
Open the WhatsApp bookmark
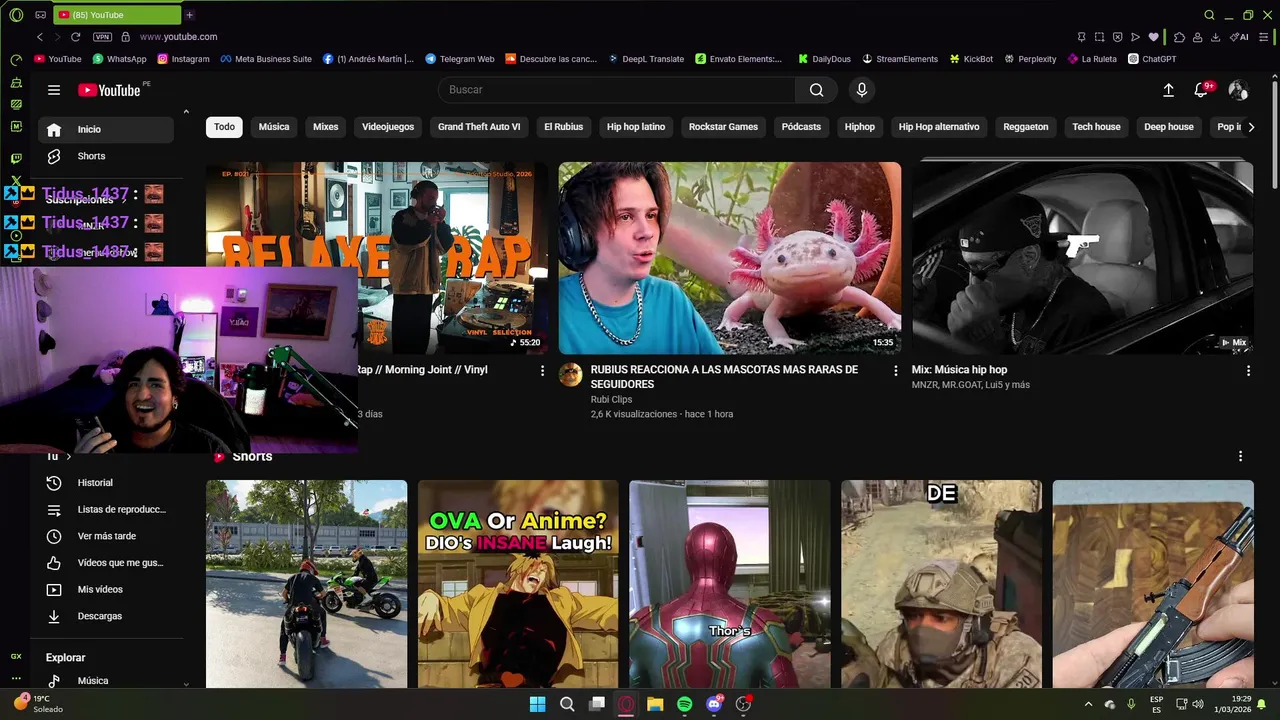pyautogui.click(x=119, y=59)
